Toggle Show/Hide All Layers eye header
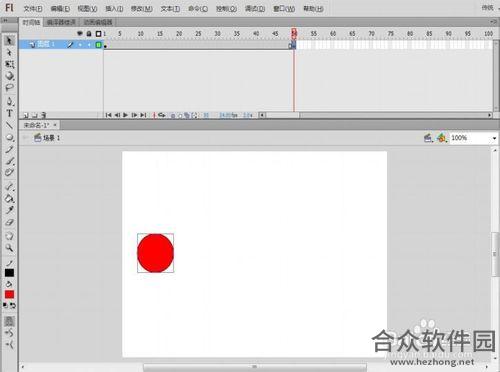The height and width of the screenshot is (372, 500). point(80,33)
